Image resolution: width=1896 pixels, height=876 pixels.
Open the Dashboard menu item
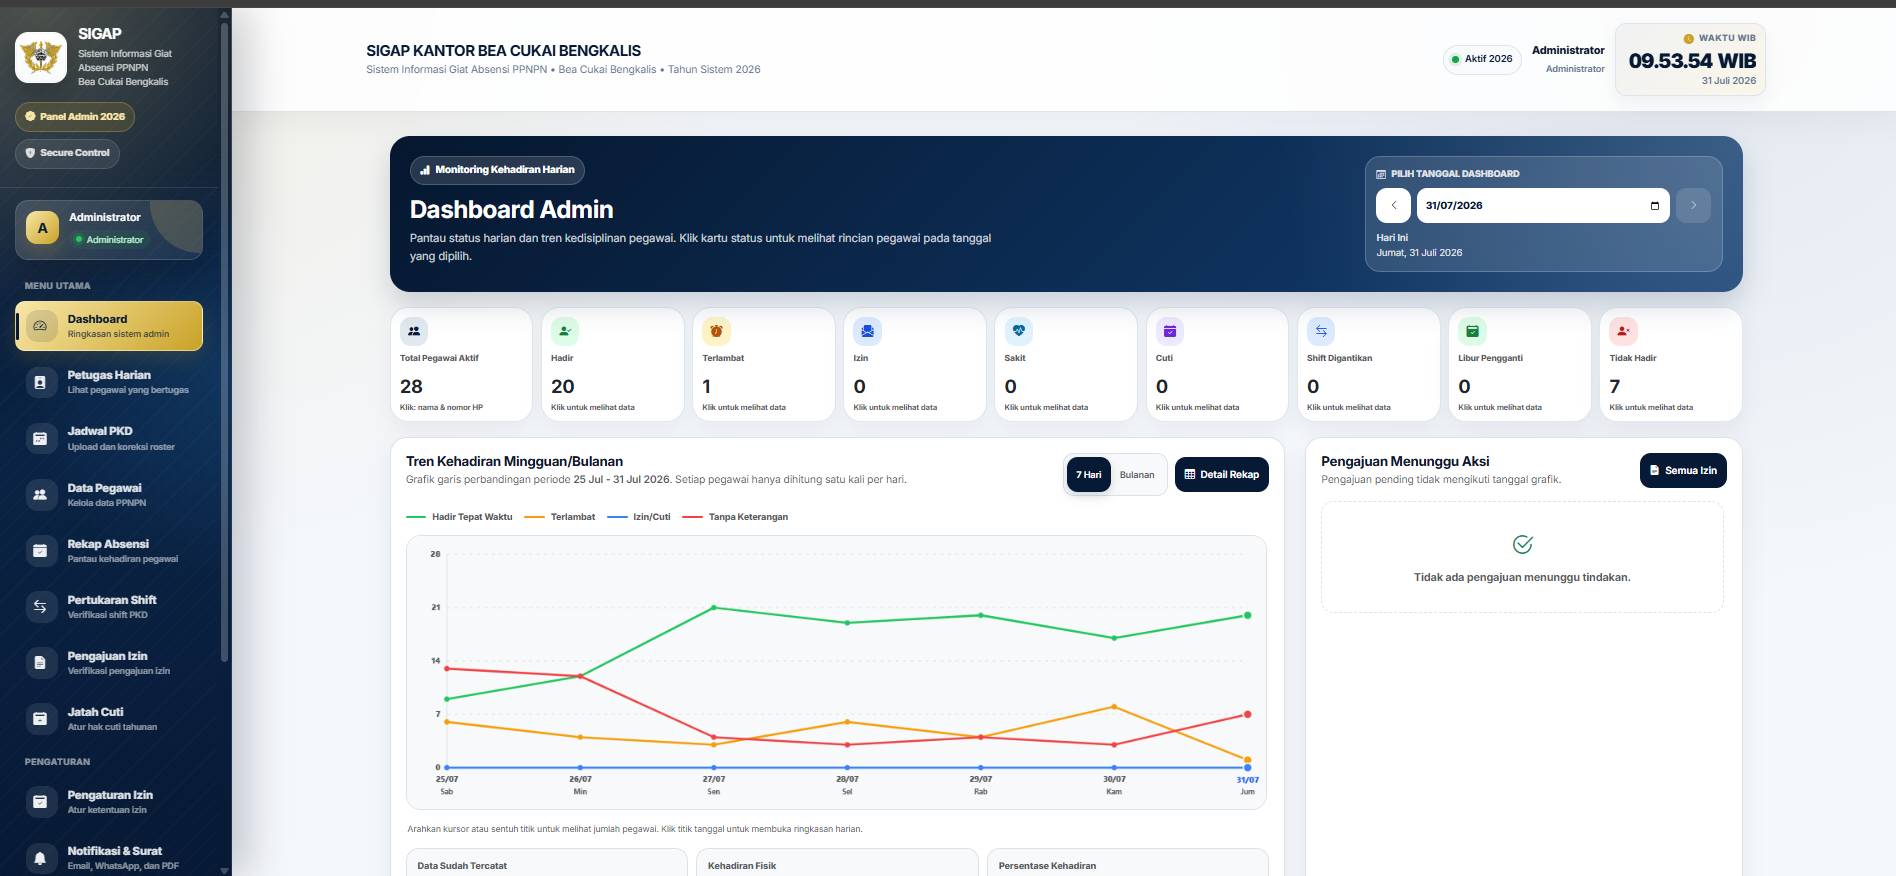click(x=109, y=326)
